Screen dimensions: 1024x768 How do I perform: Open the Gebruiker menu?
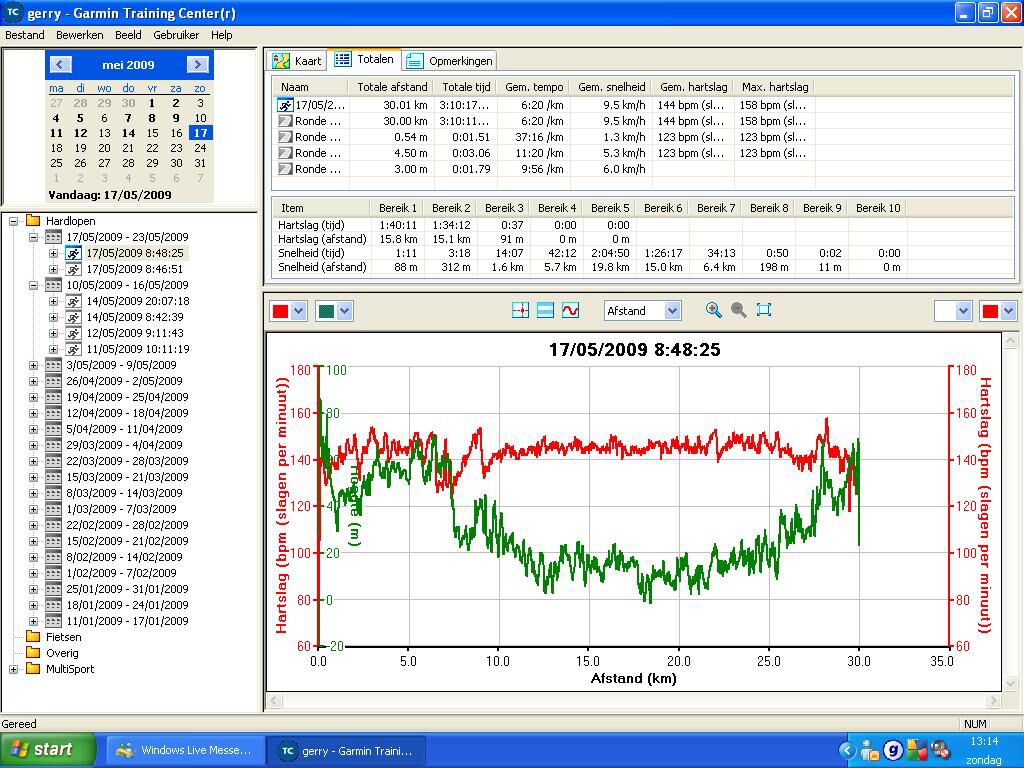click(176, 35)
